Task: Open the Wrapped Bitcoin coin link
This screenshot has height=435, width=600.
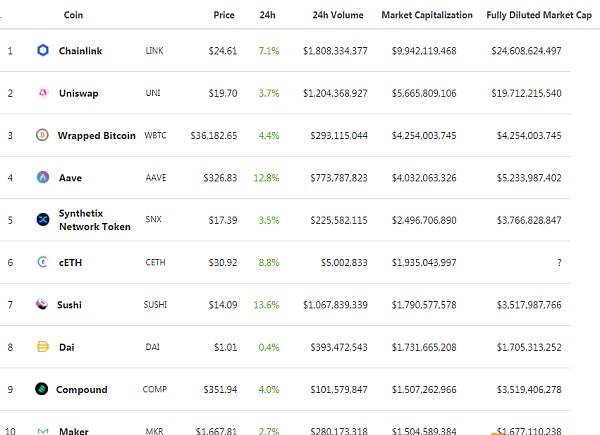Action: tap(97, 135)
